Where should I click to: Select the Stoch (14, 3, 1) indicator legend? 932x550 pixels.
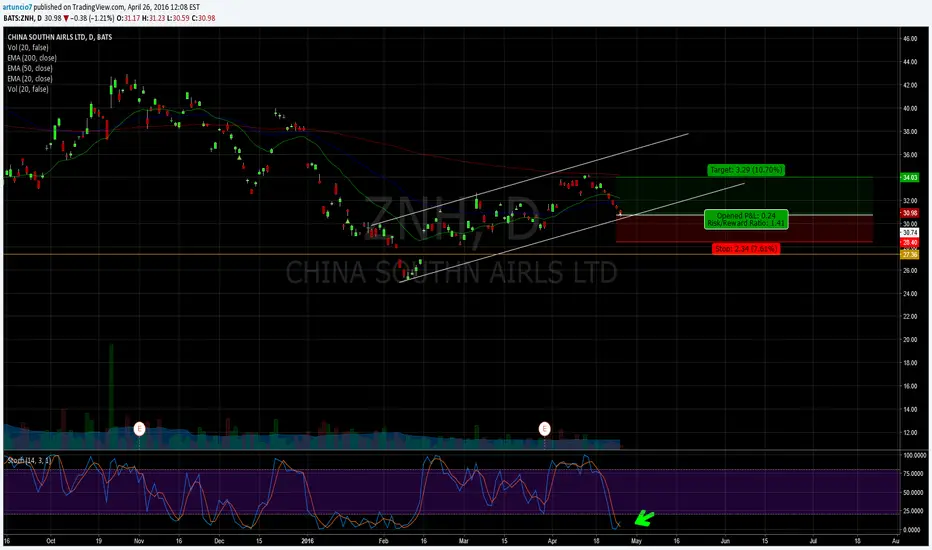29,461
